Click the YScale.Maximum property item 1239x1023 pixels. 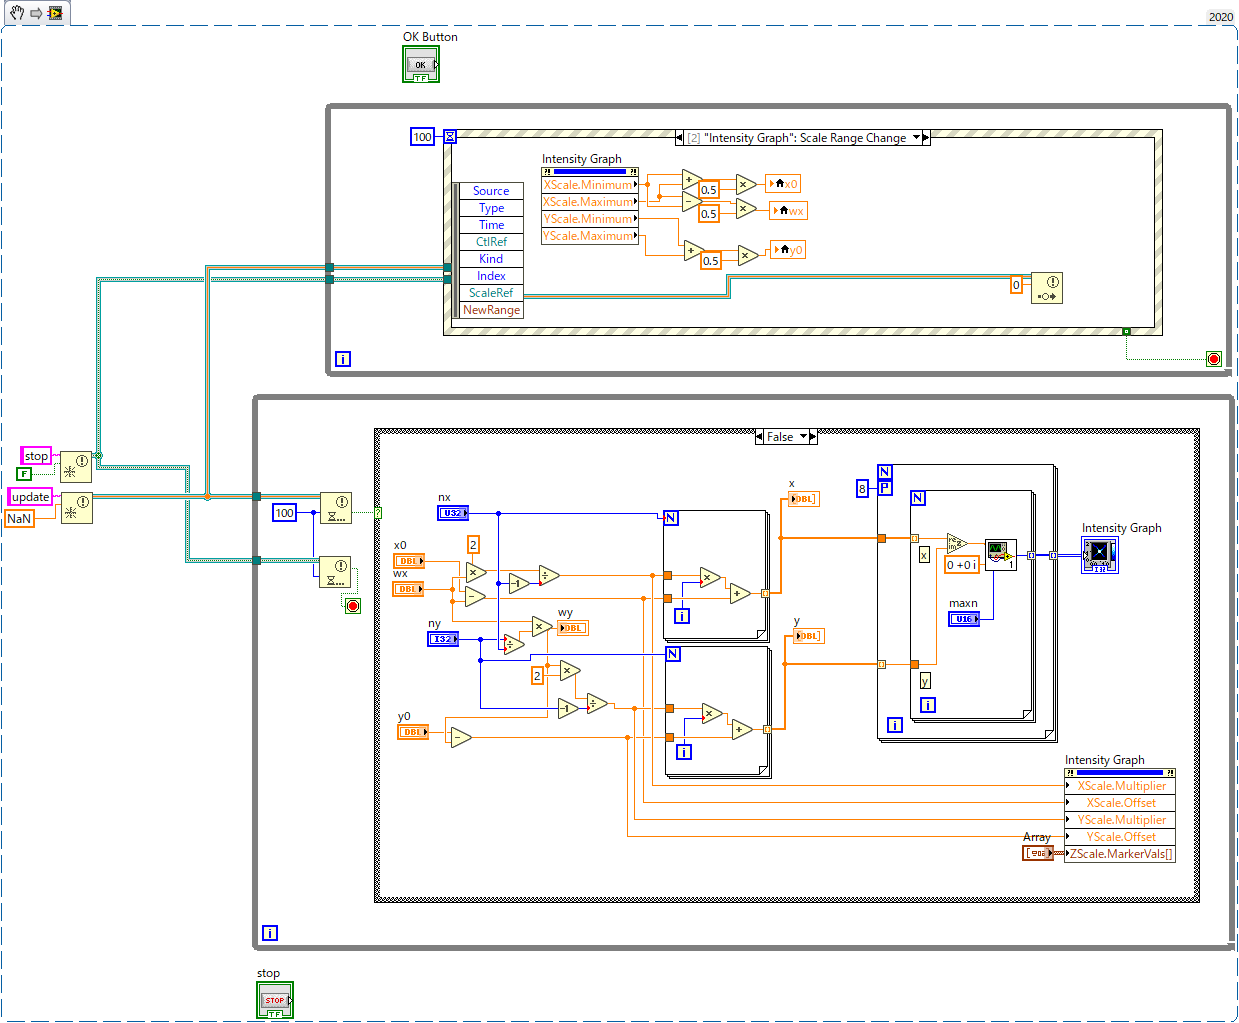pos(588,236)
